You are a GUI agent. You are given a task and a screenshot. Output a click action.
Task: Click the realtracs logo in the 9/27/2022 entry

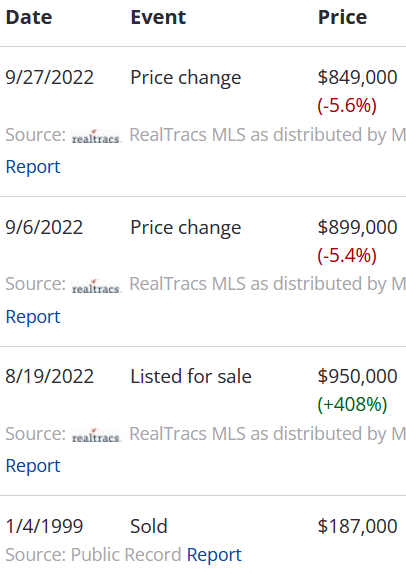tap(96, 137)
